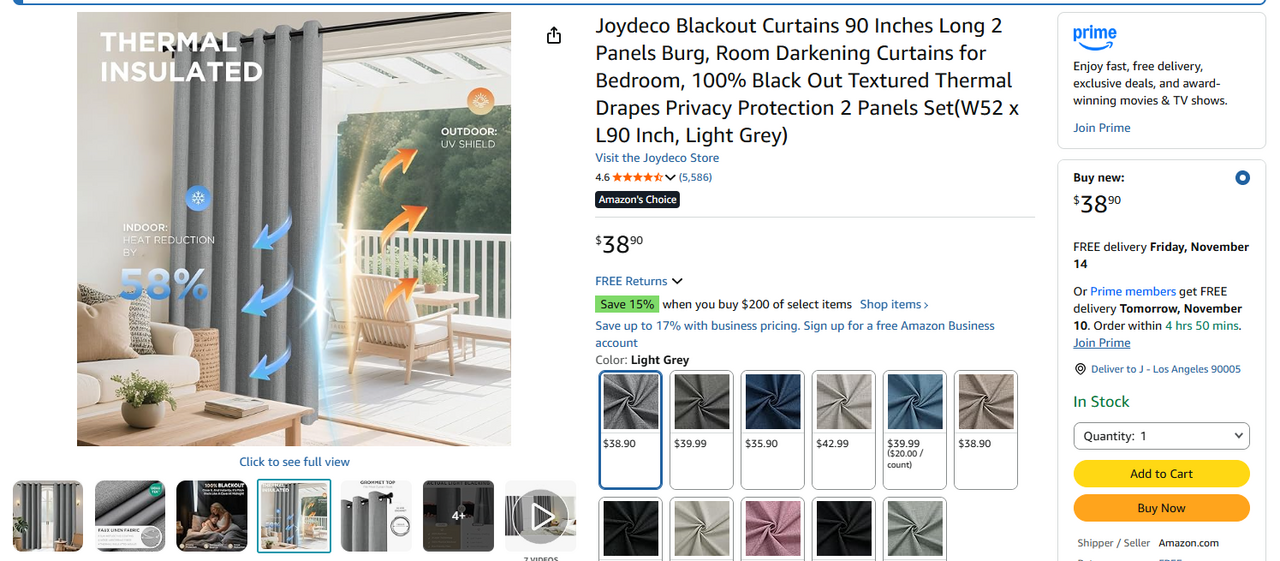Play the product videos thumbnail
1280x561 pixels.
[541, 516]
